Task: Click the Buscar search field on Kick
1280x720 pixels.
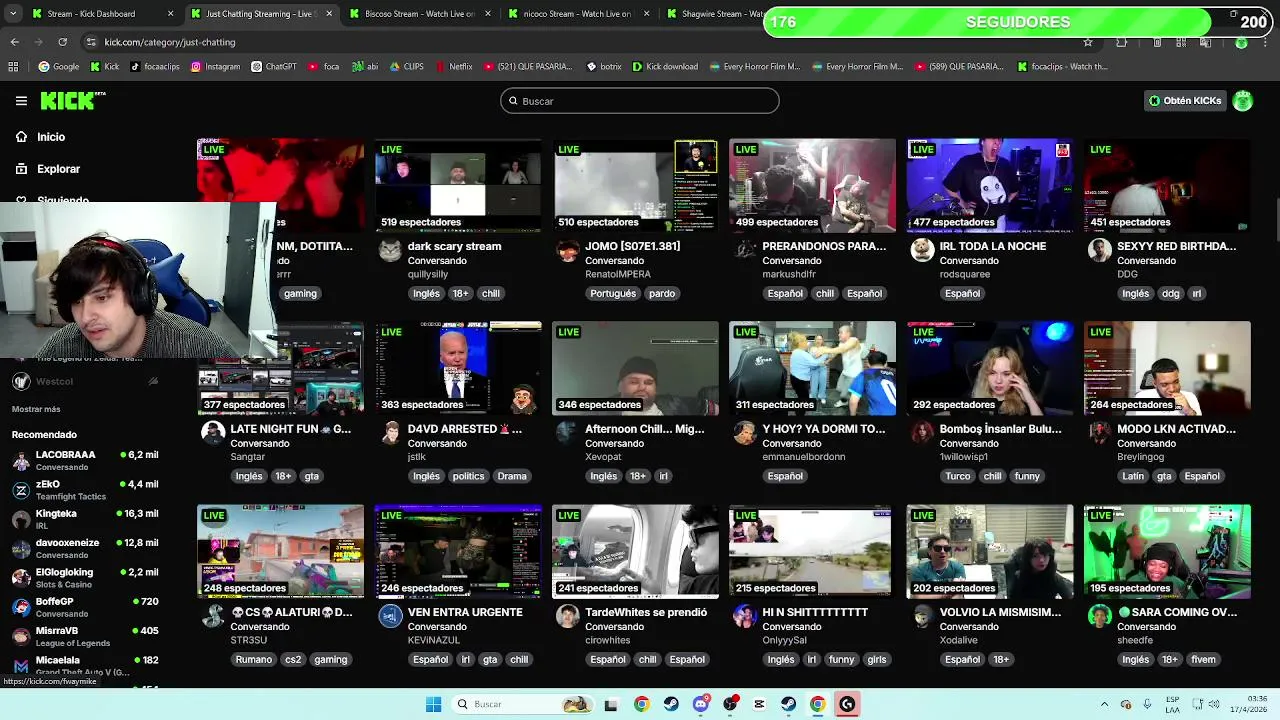Action: click(640, 101)
